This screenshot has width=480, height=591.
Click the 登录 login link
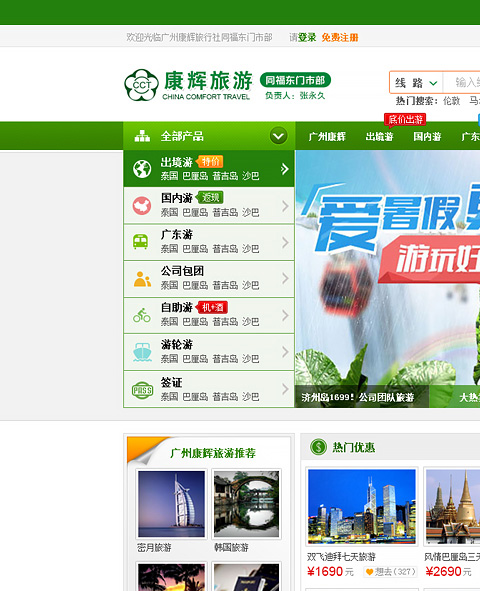click(x=307, y=37)
